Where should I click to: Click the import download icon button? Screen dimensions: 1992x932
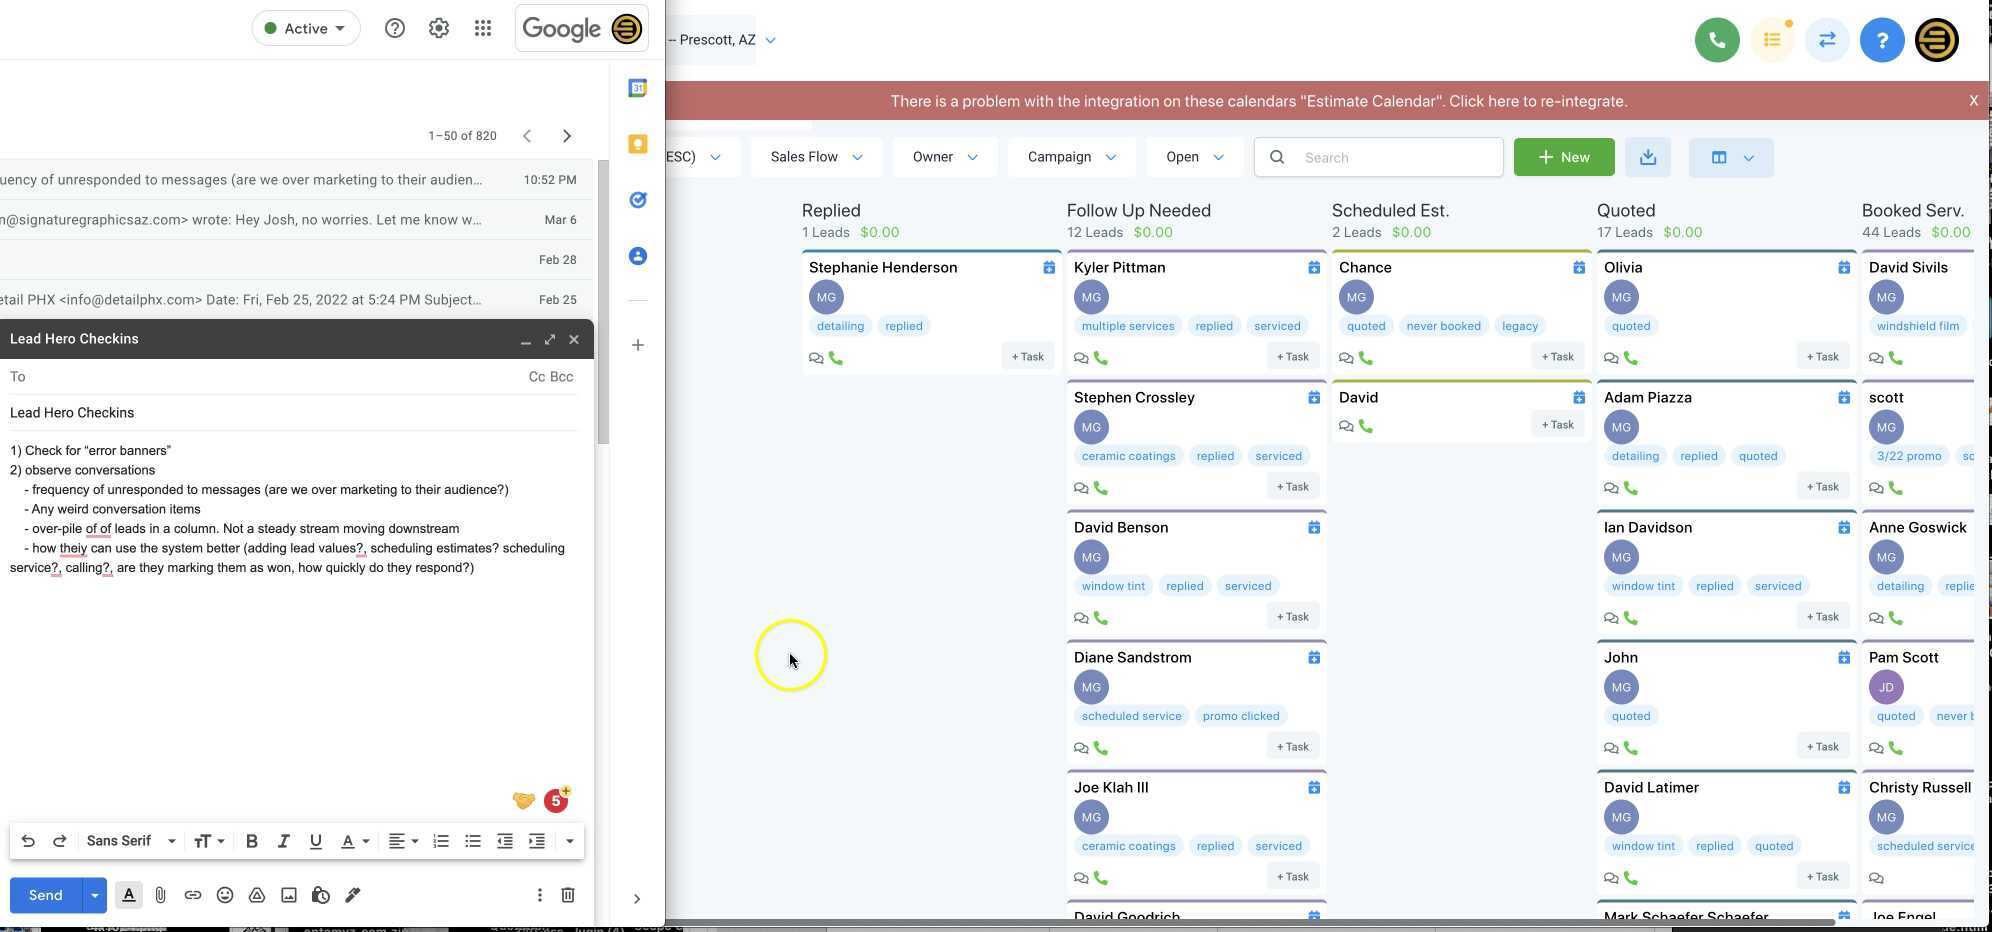[1648, 157]
